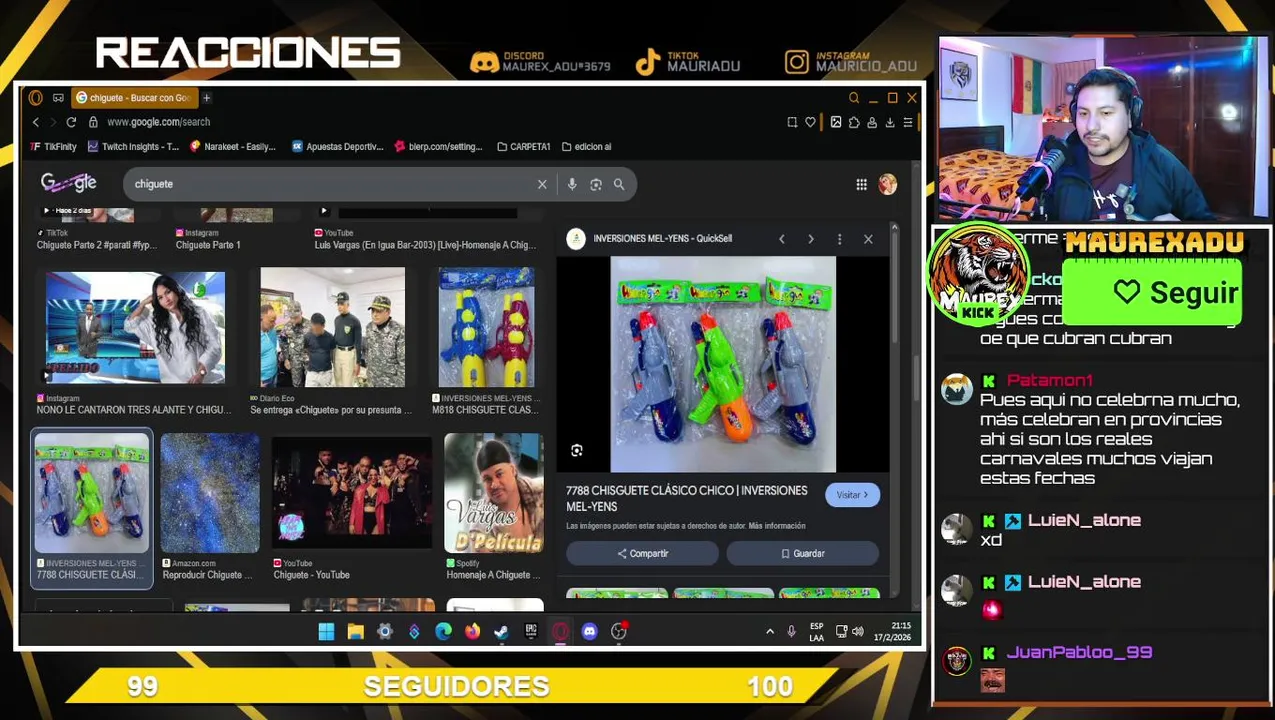Open Twitch Insights bookmark

133,147
